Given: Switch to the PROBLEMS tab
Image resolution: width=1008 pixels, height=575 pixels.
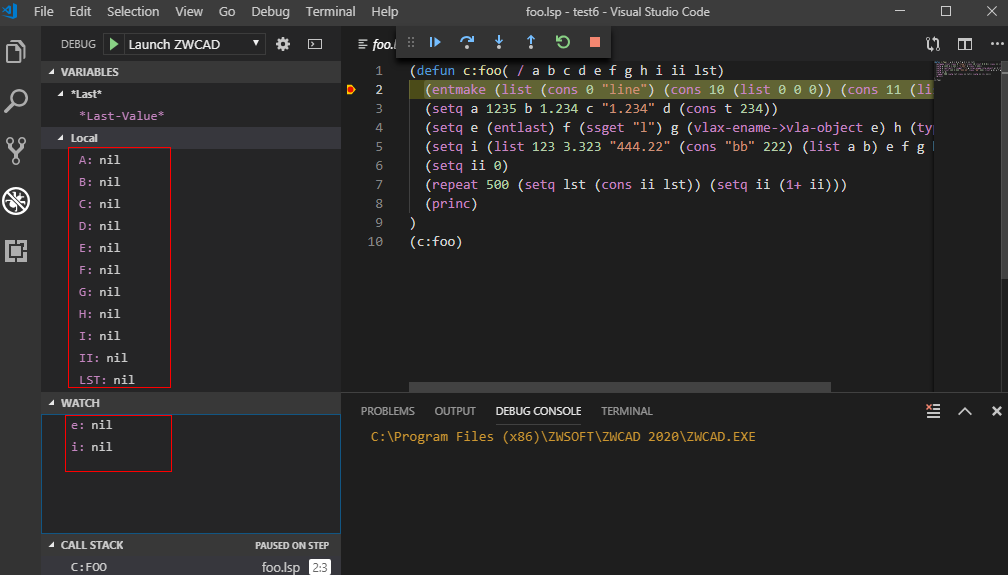Looking at the screenshot, I should (388, 411).
